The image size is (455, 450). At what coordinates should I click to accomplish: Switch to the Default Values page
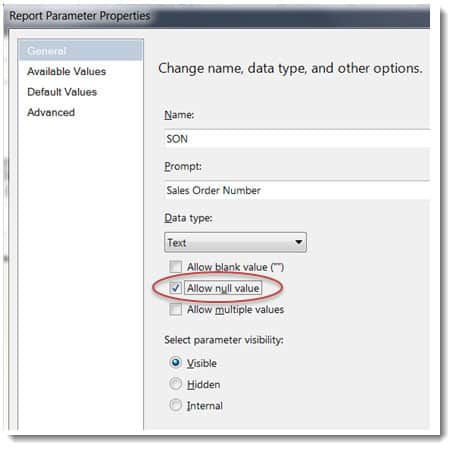tap(62, 92)
